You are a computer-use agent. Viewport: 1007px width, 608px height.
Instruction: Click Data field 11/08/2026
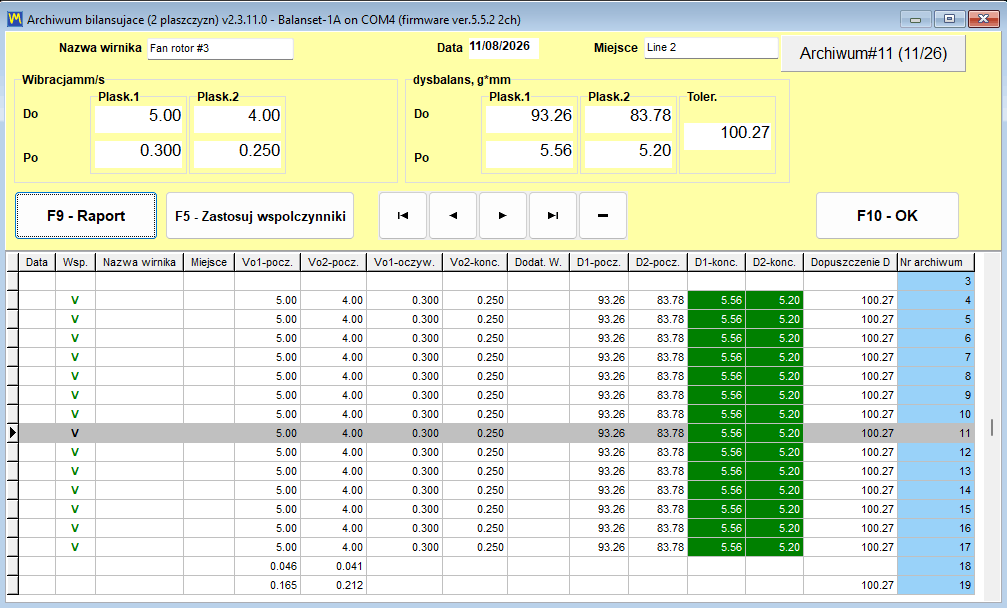503,48
